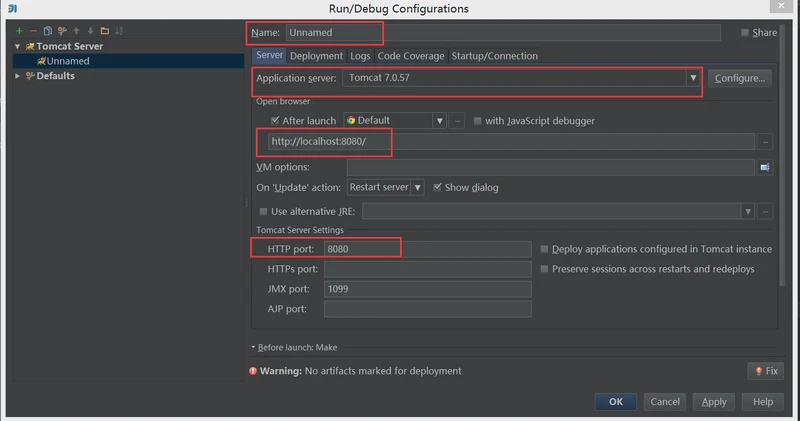Expand the Before launch: Make section
Screen dimensions: 800x421
tap(253, 348)
